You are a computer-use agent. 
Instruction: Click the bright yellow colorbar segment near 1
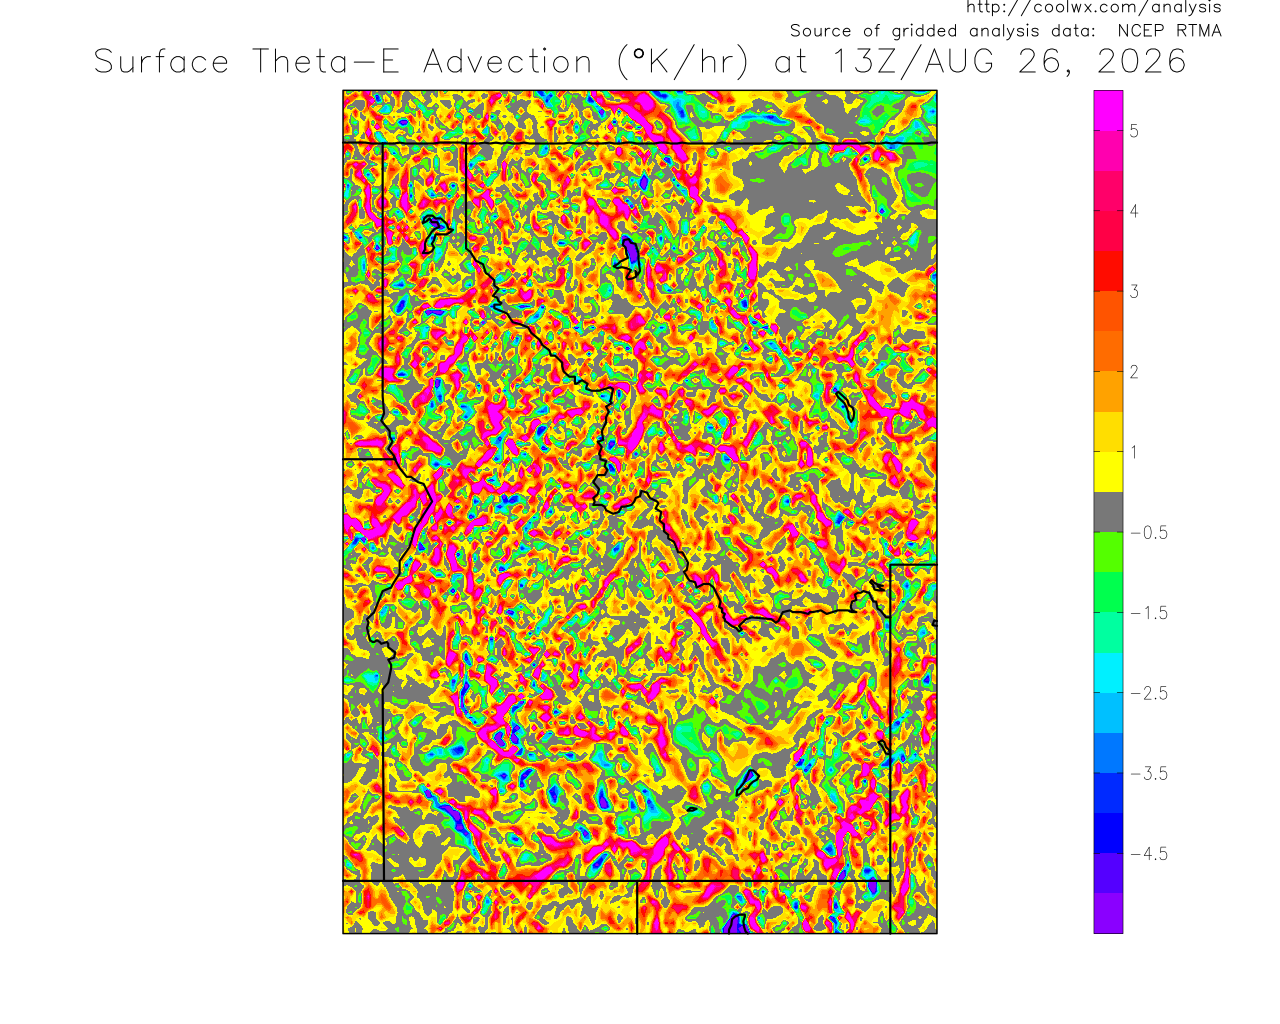[x=1108, y=472]
